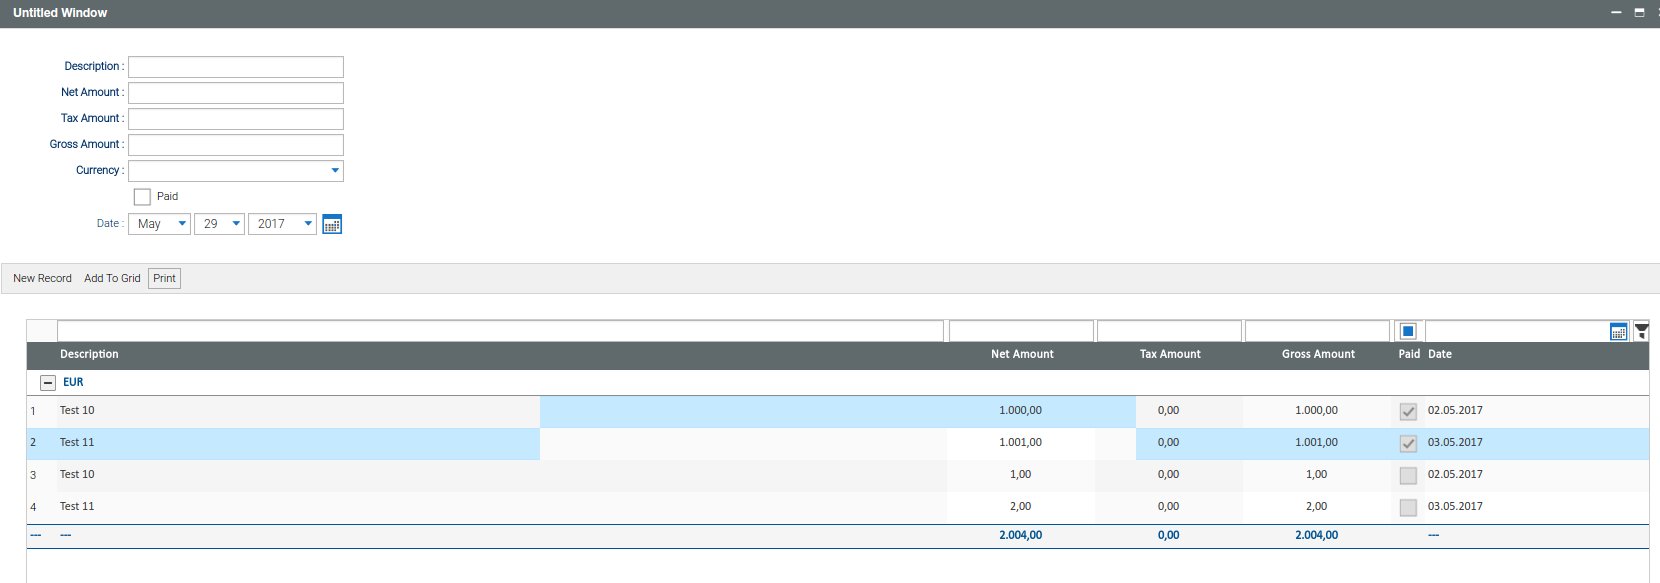The height and width of the screenshot is (583, 1660).
Task: Sort by Paid column header
Action: tap(1409, 354)
